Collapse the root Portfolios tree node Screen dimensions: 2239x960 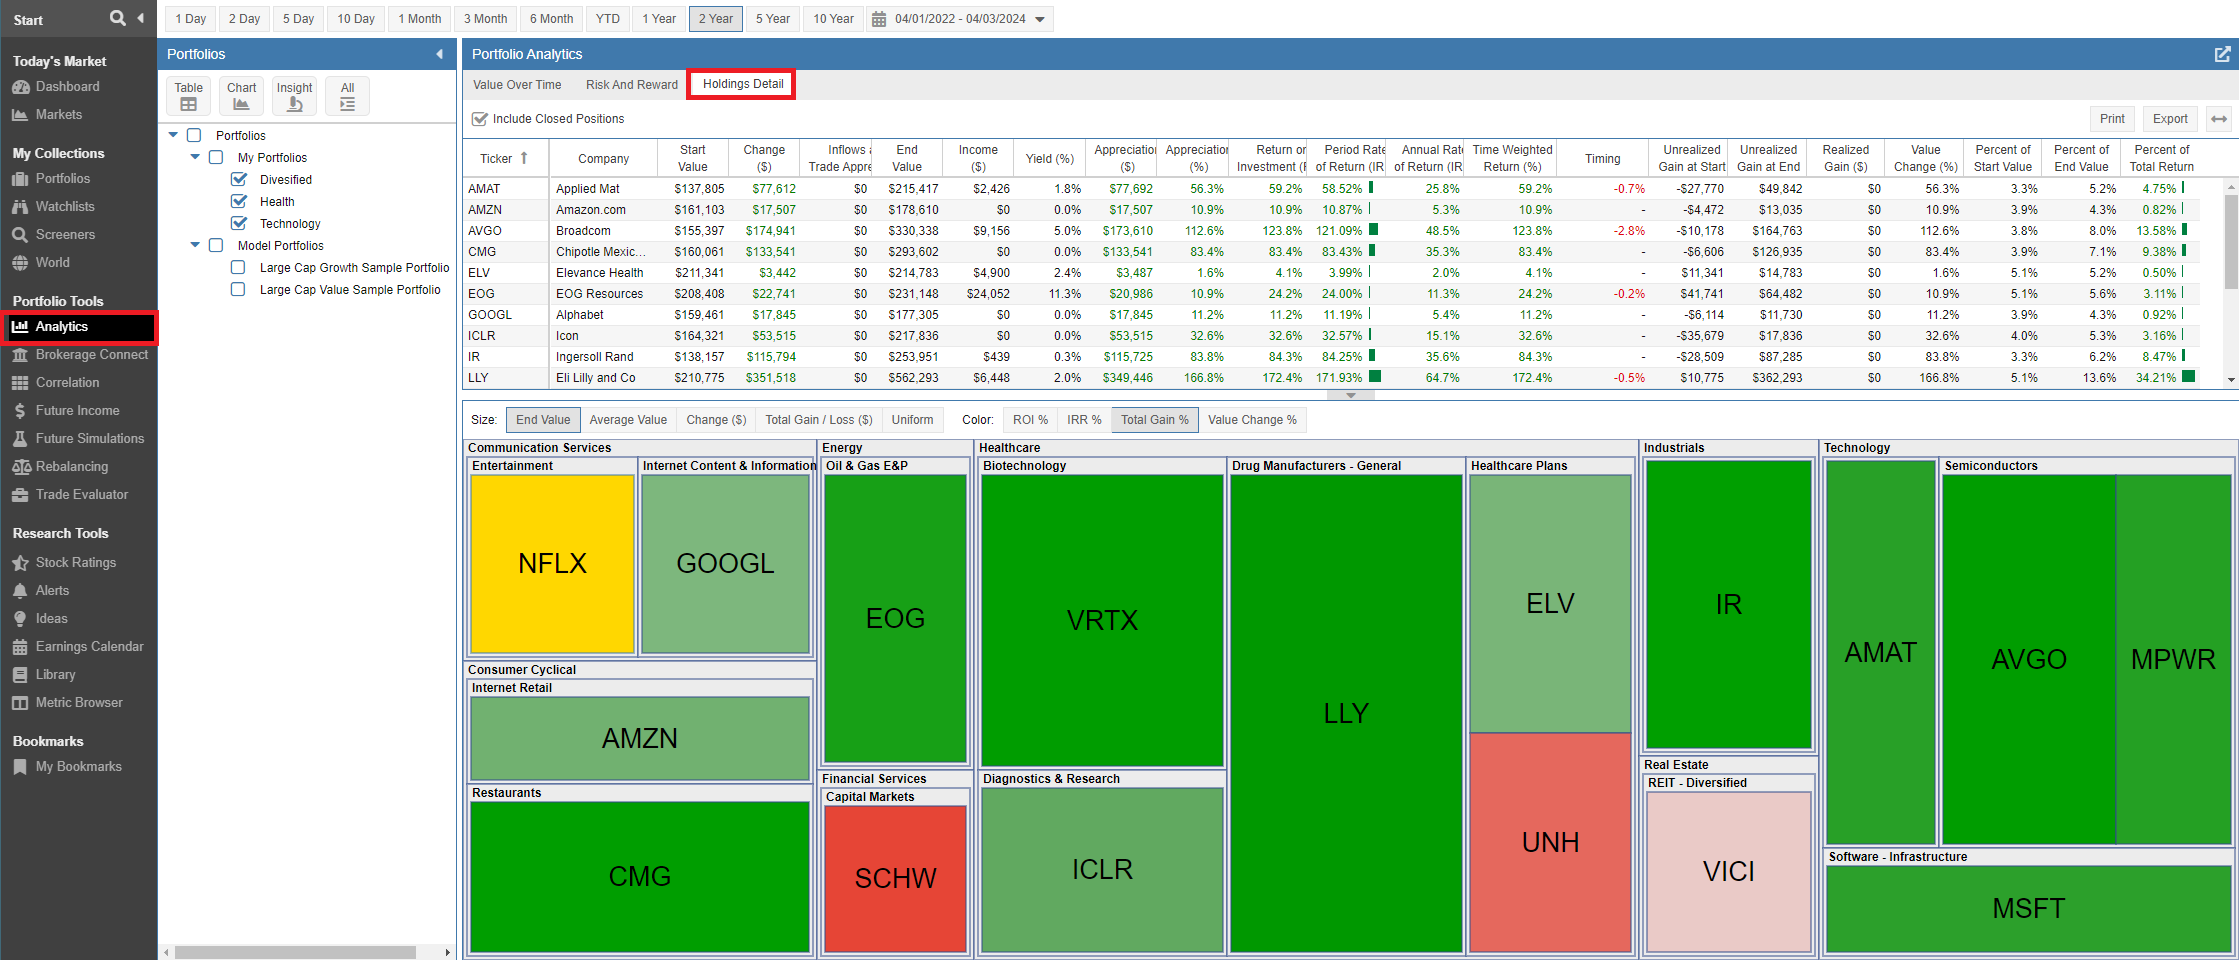pos(173,135)
